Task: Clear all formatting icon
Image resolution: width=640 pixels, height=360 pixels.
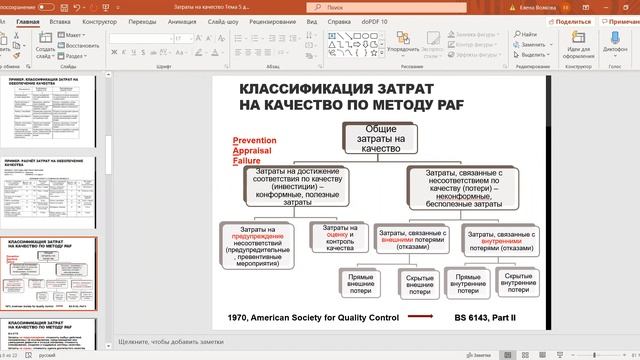Action: (x=221, y=38)
